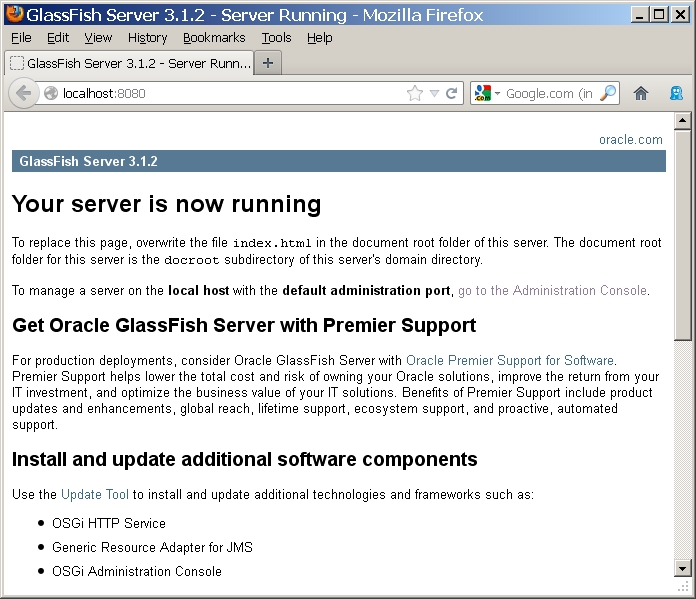
Task: Select the GlassFish Server 3.1.2 tab
Action: [129, 63]
